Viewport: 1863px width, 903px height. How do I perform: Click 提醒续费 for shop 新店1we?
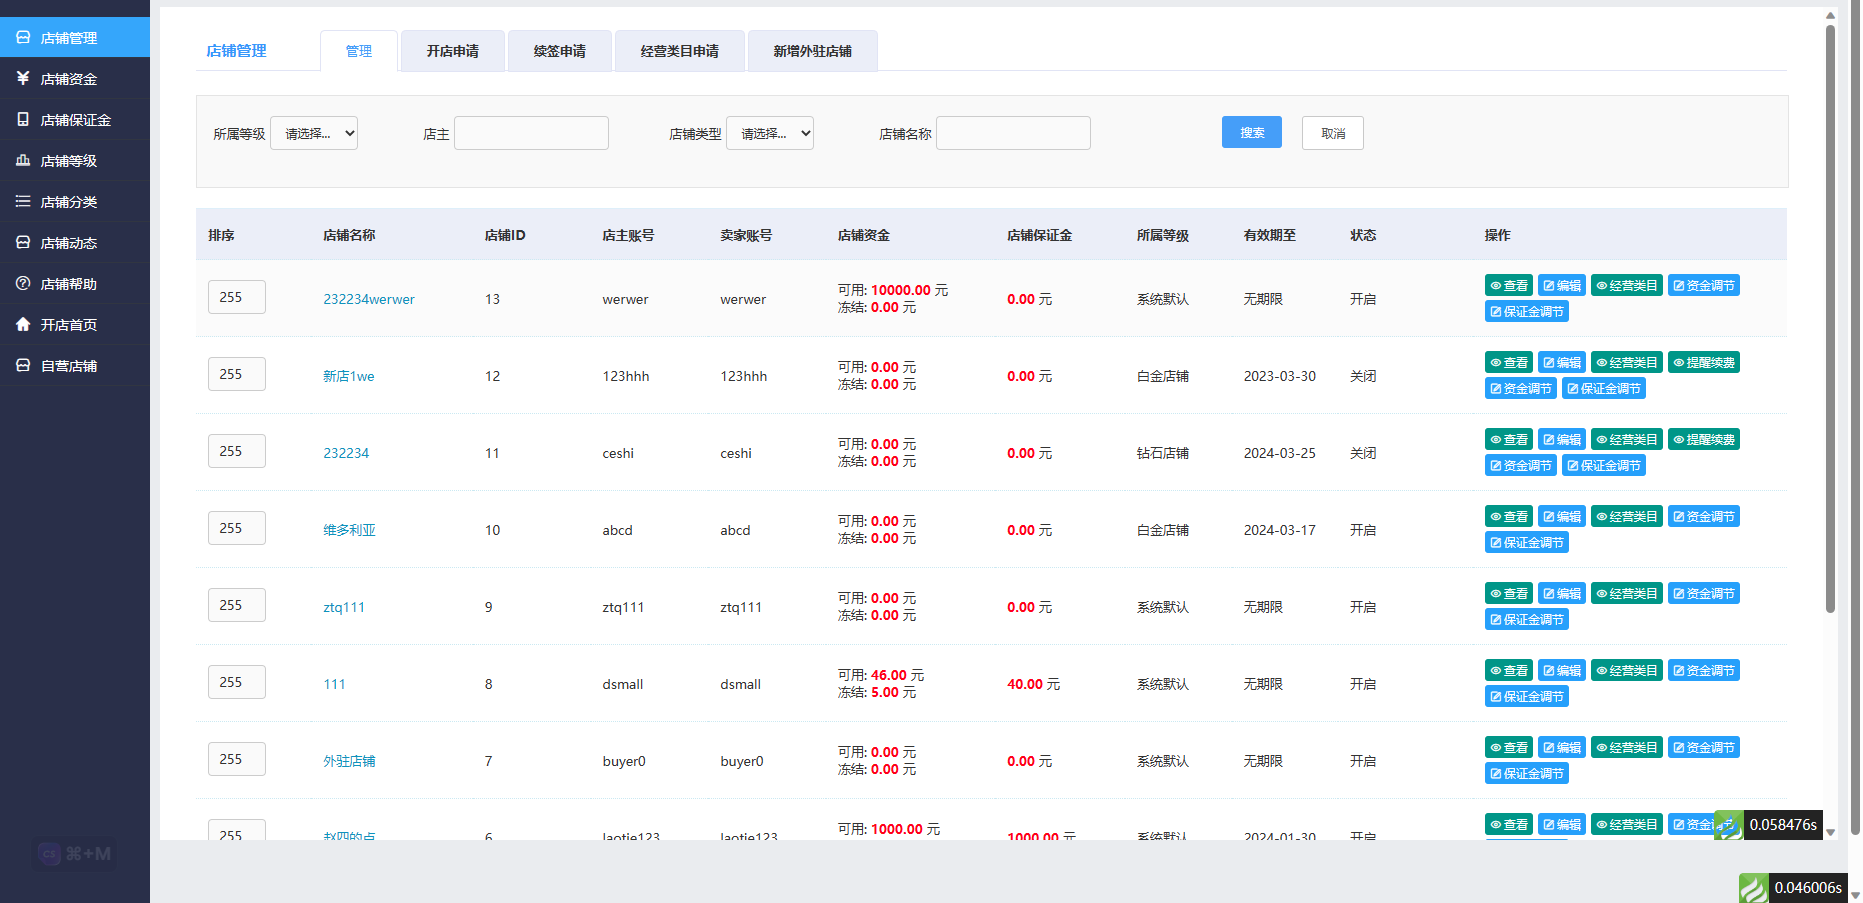click(1704, 363)
